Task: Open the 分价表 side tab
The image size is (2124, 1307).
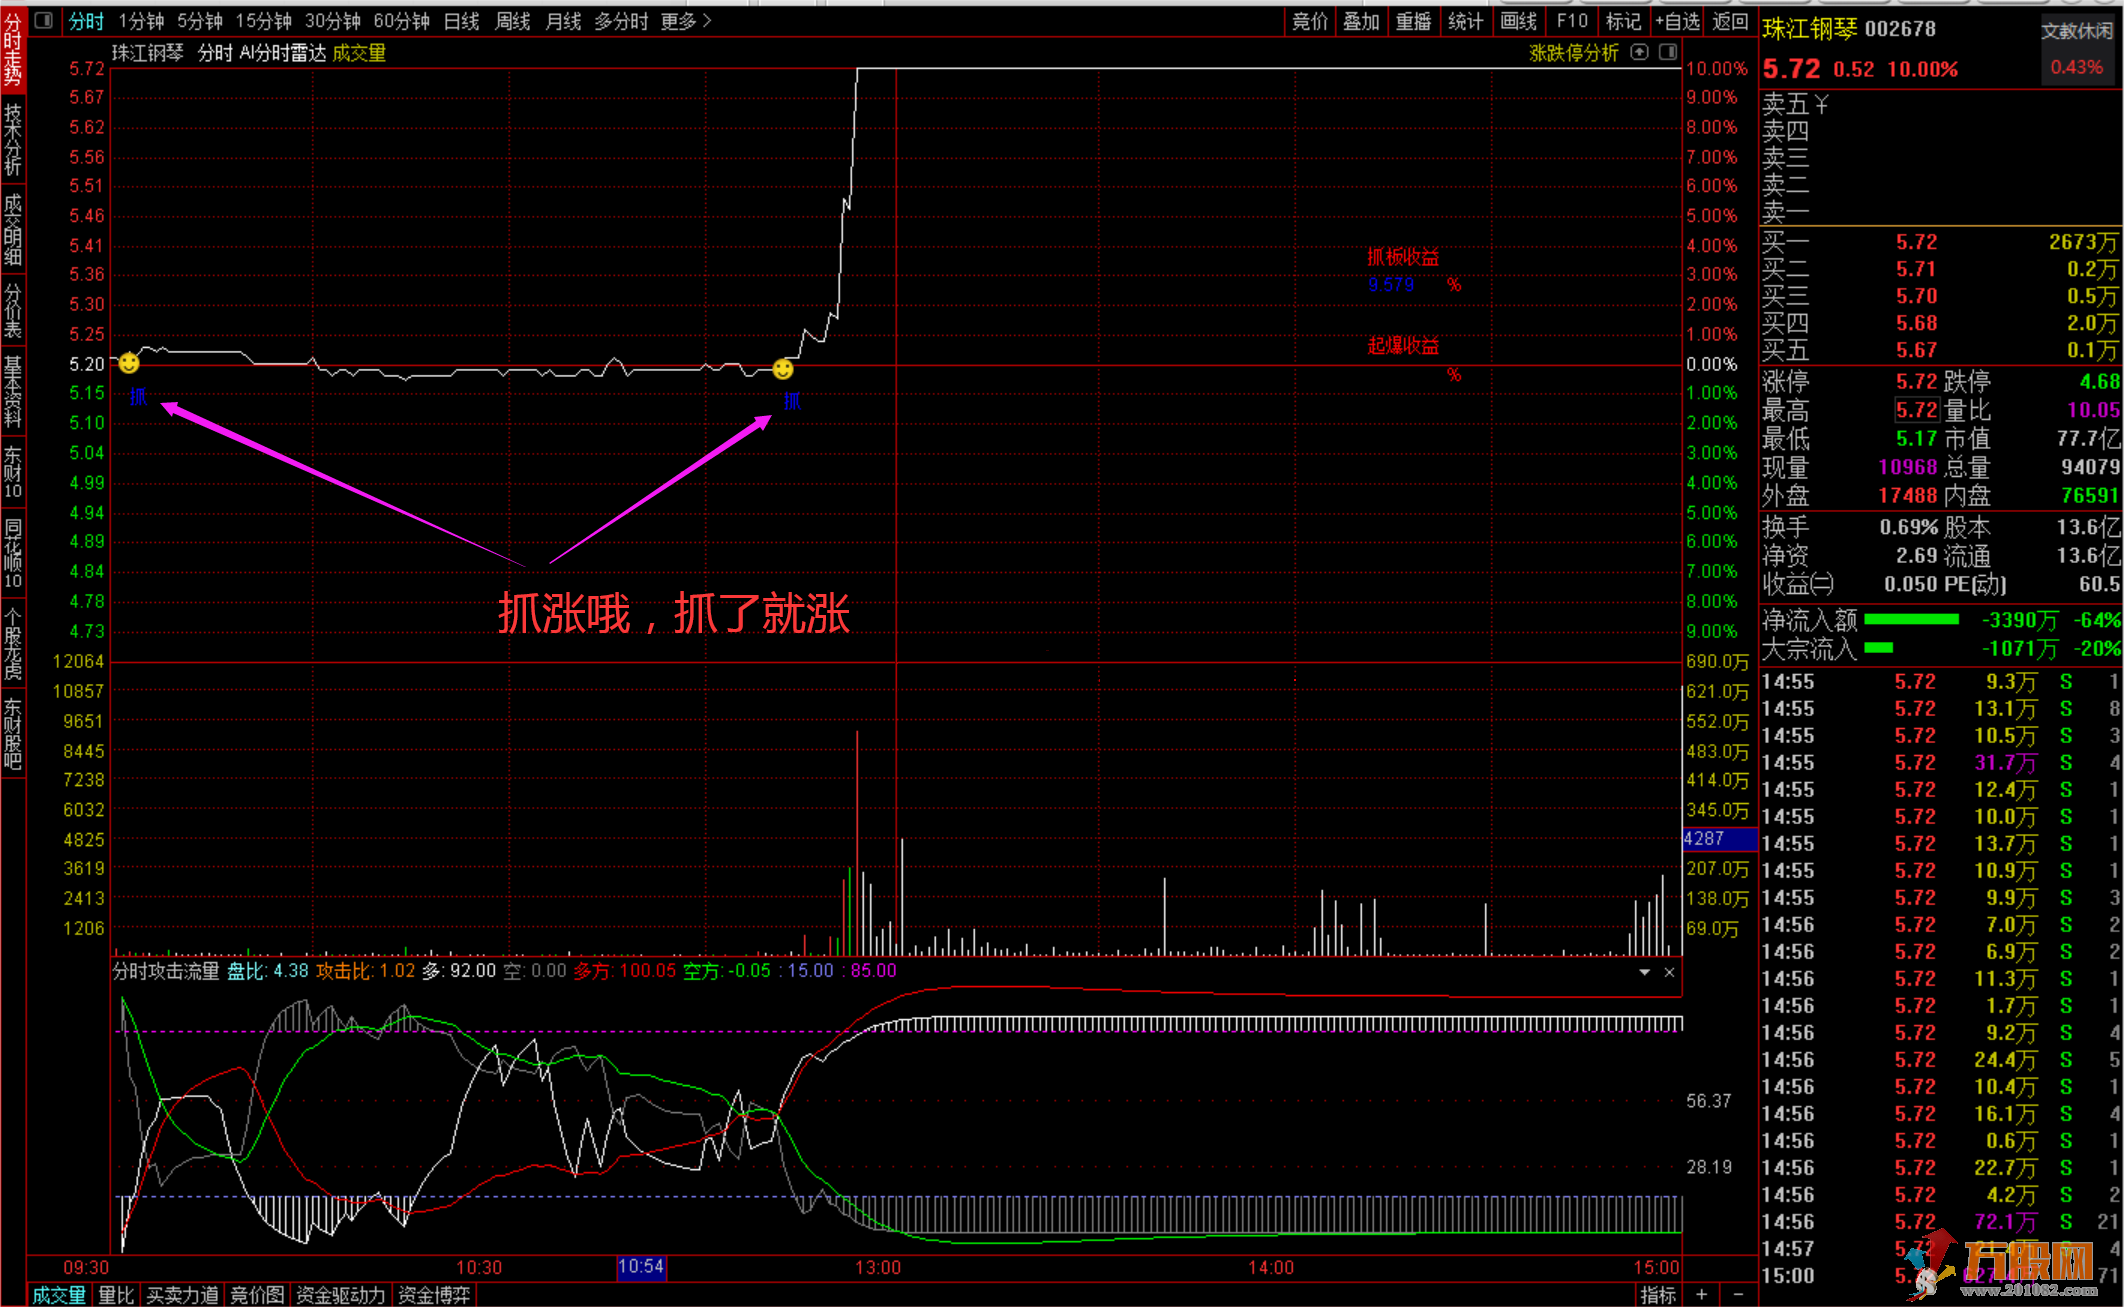Action: tap(13, 311)
